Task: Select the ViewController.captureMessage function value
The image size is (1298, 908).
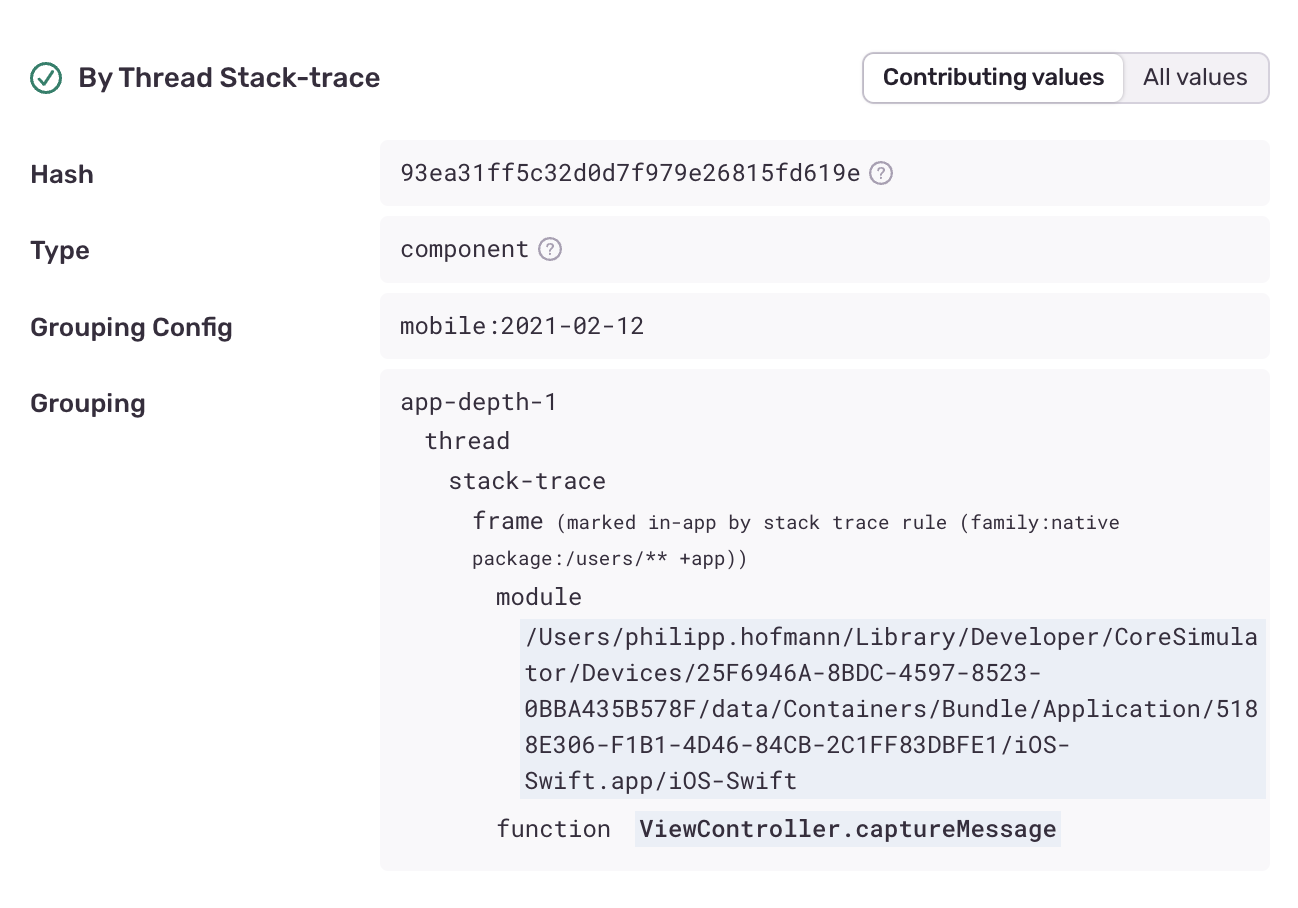Action: click(847, 828)
